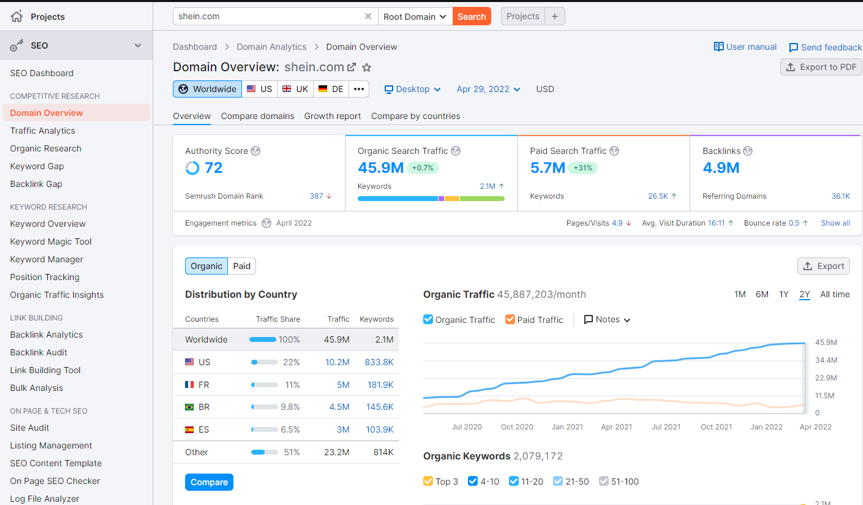This screenshot has height=505, width=863.
Task: Click the Backlinks globe icon
Action: [747, 151]
